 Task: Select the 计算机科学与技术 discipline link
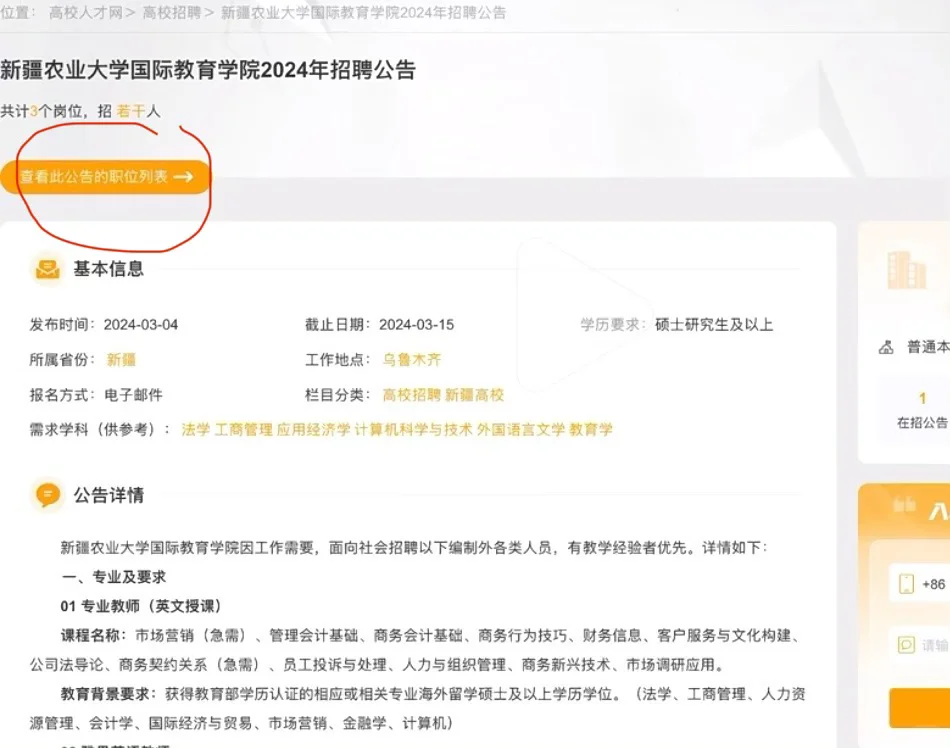tap(413, 429)
